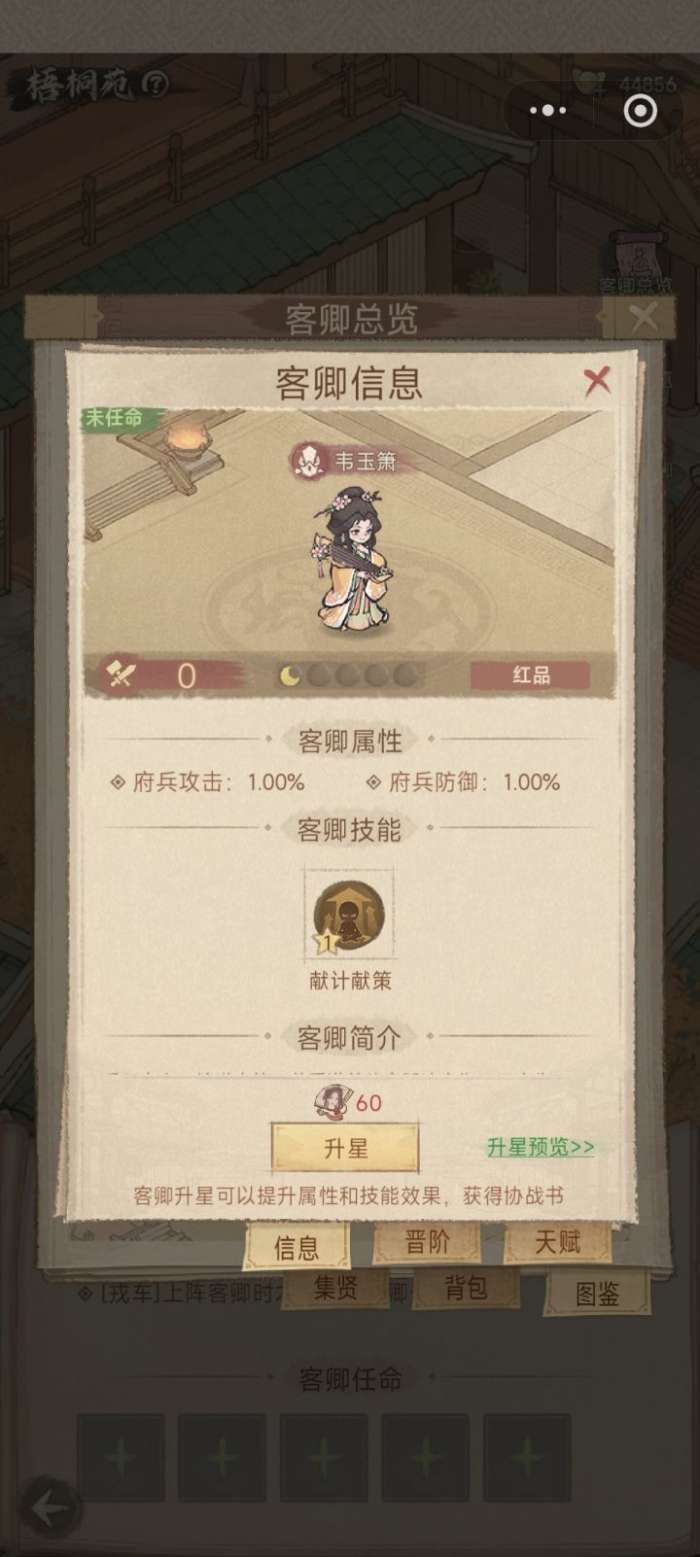
Task: Add a guest in first 客卿任命 slot
Action: [x=121, y=1457]
